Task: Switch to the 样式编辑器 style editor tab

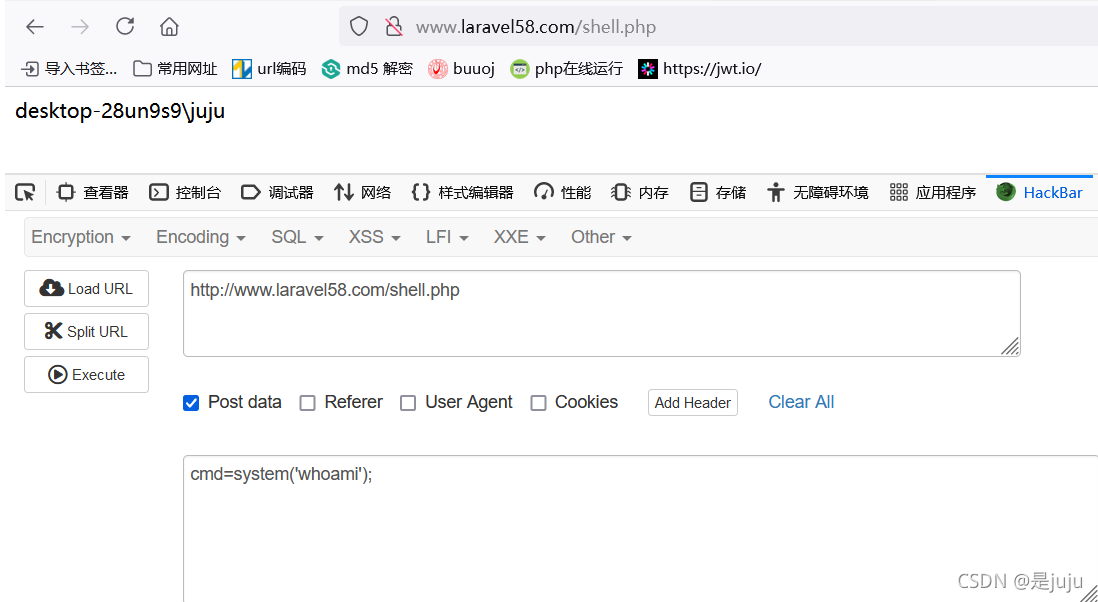Action: (x=462, y=192)
